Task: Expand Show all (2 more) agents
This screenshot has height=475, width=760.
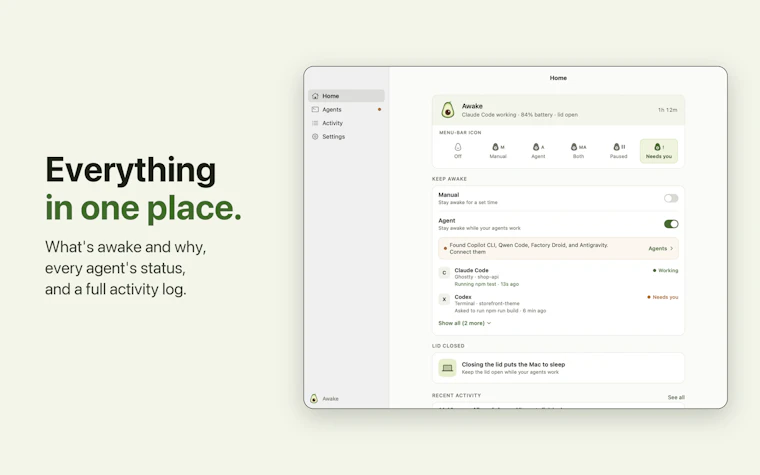Action: pos(464,323)
